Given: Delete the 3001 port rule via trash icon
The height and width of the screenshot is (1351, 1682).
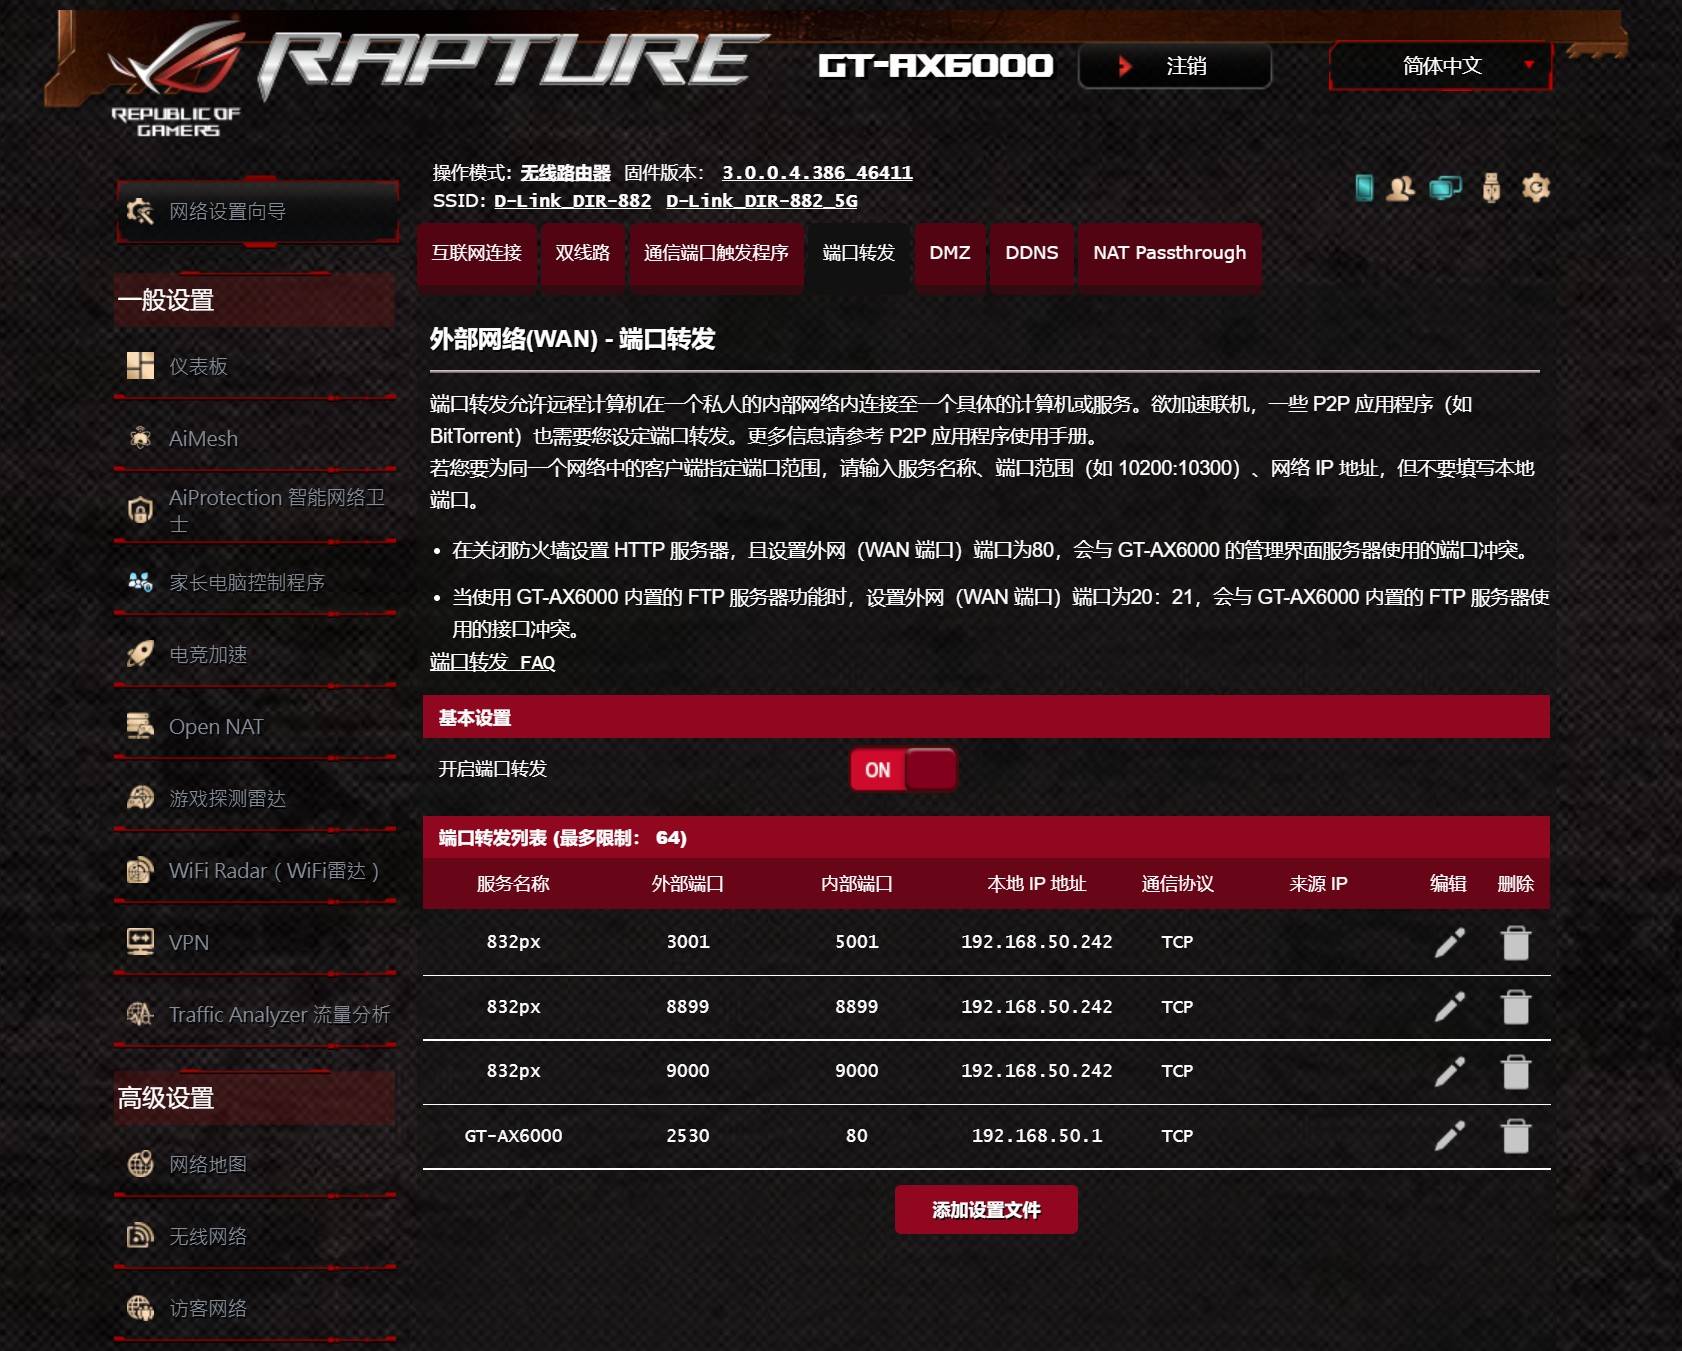Looking at the screenshot, I should pyautogui.click(x=1515, y=941).
